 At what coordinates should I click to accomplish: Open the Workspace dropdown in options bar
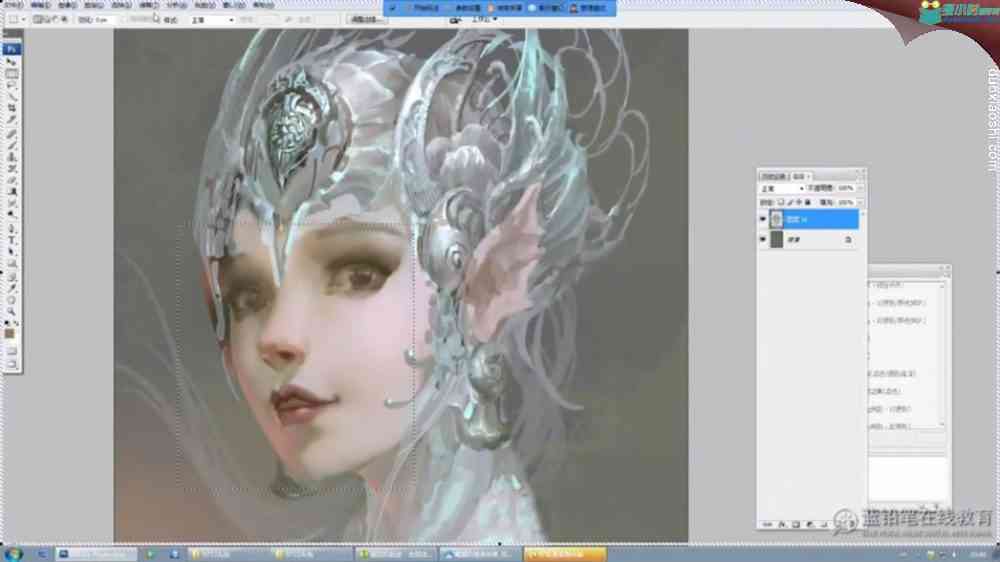pyautogui.click(x=483, y=20)
